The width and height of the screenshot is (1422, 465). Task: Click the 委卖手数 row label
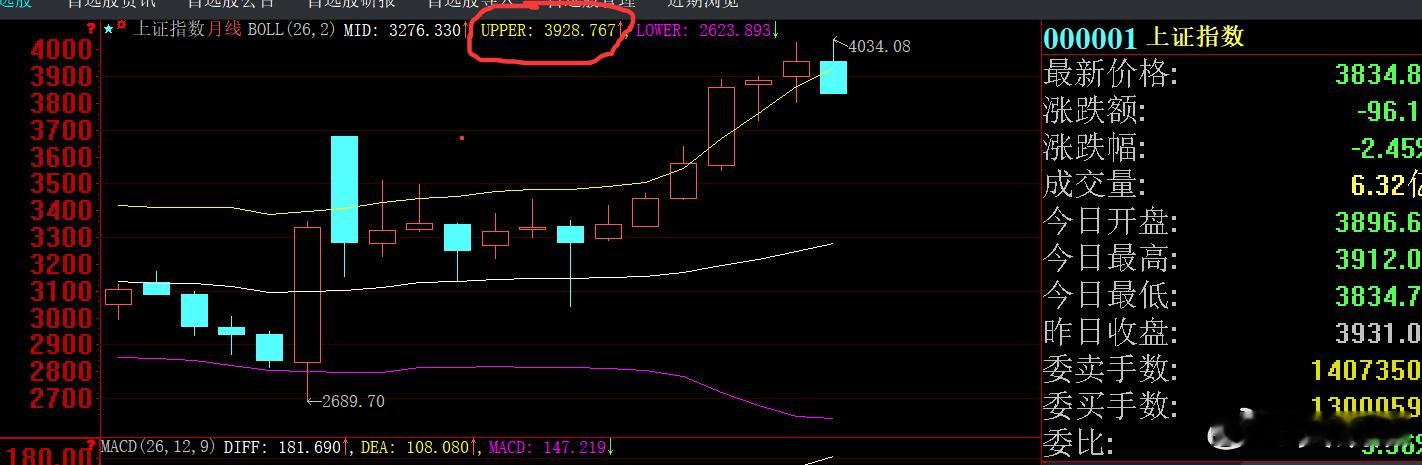coord(1110,370)
